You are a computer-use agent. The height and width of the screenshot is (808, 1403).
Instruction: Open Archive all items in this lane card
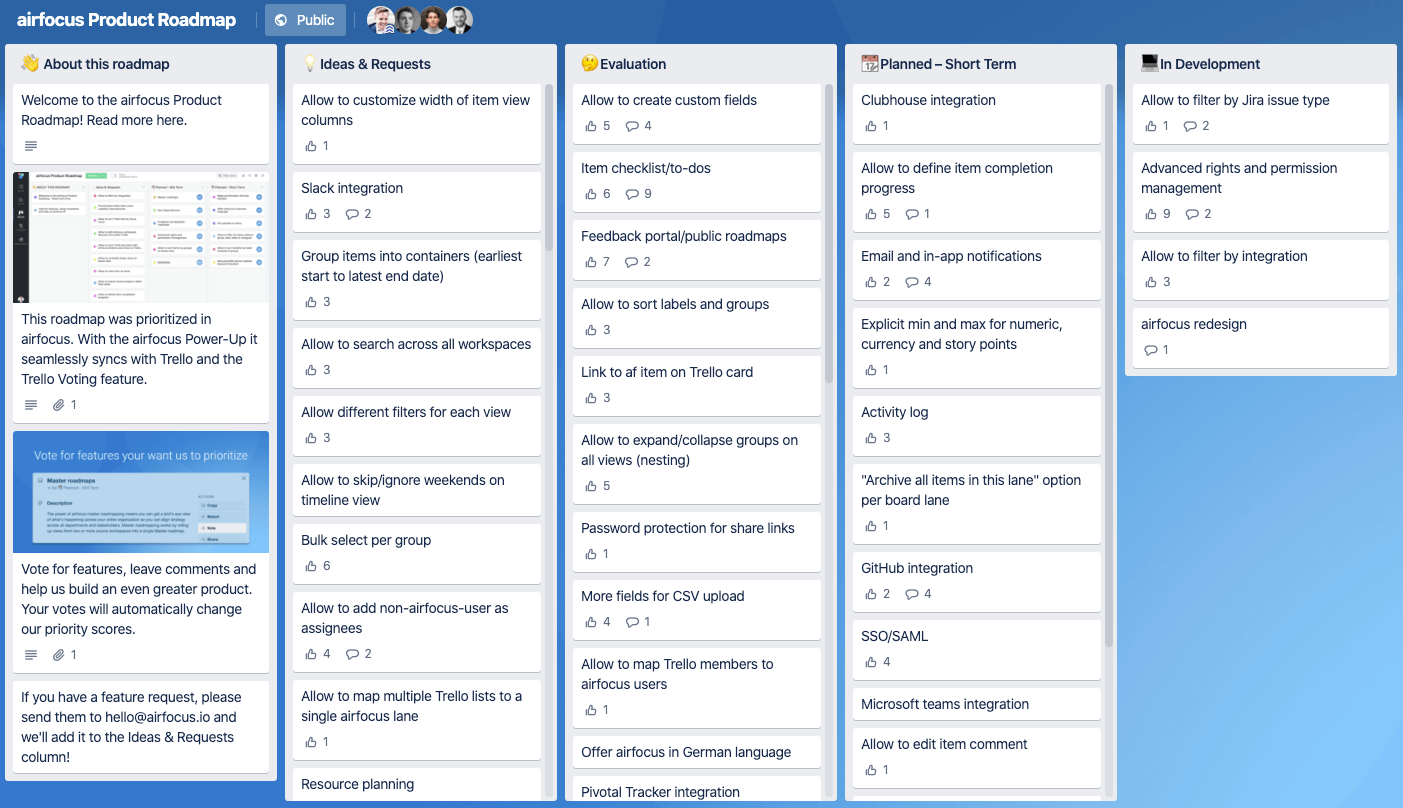tap(976, 503)
